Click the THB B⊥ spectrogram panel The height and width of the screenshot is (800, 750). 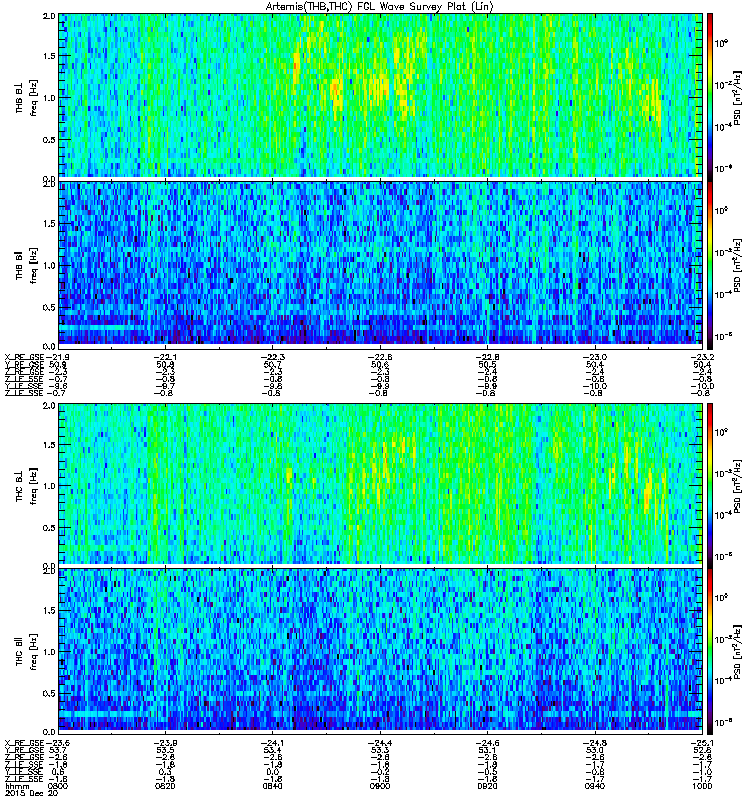point(381,96)
